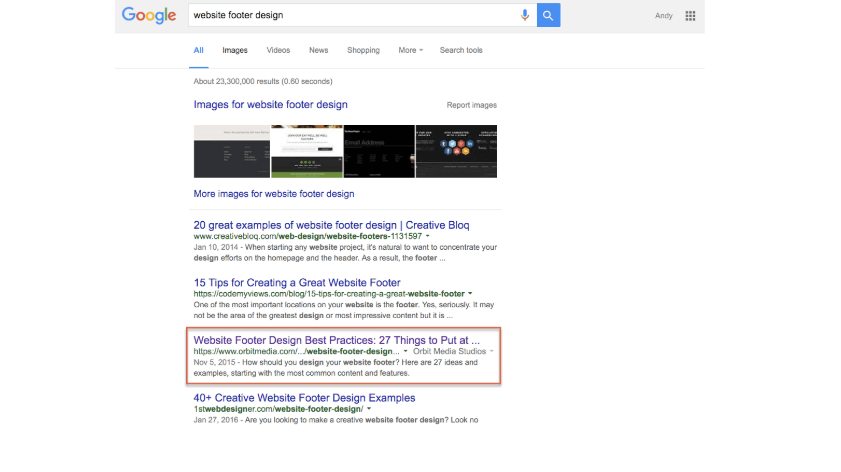
Task: Switch to the Images tab
Action: click(x=235, y=50)
